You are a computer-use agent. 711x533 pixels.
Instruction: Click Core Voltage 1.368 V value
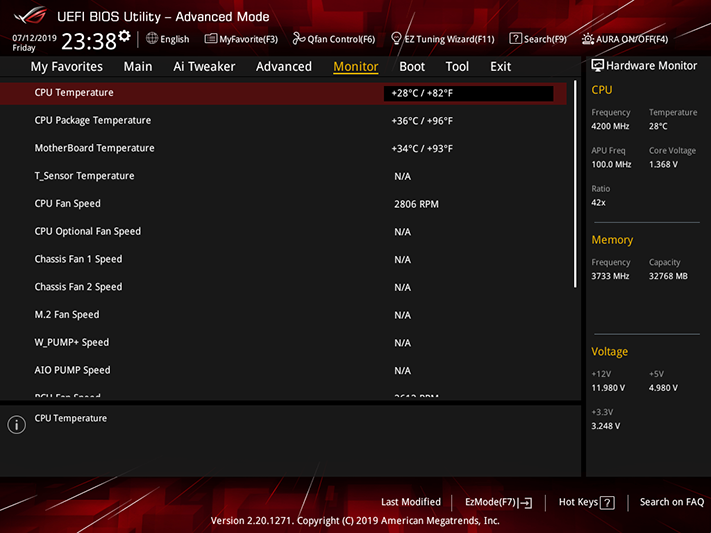663,165
